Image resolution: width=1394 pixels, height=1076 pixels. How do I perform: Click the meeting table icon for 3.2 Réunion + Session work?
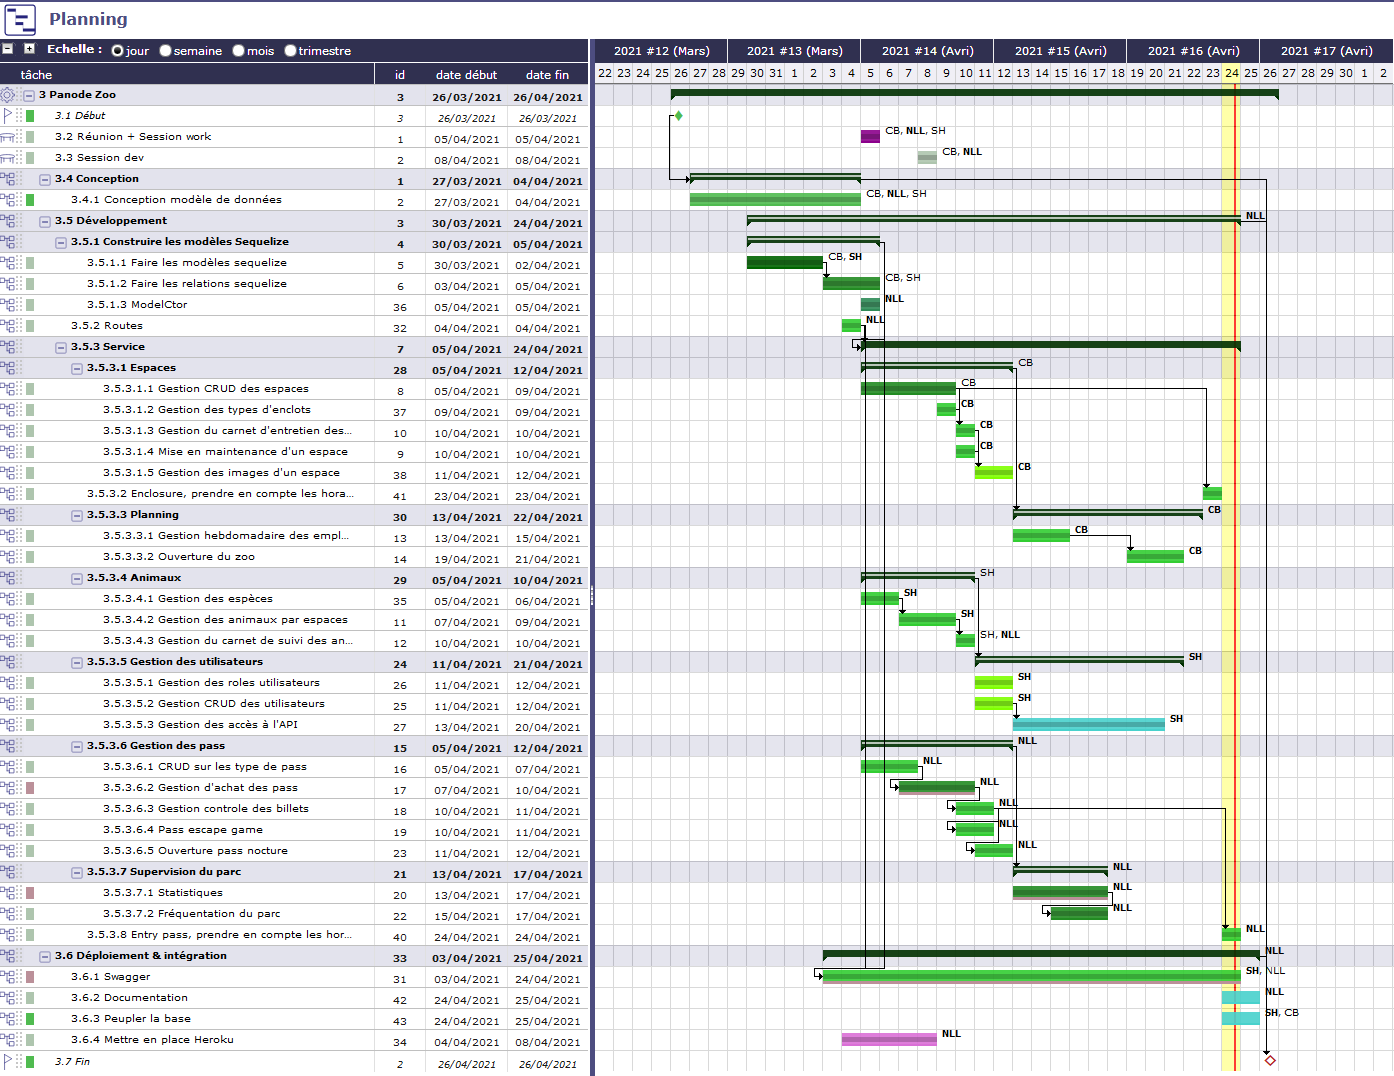tap(9, 137)
